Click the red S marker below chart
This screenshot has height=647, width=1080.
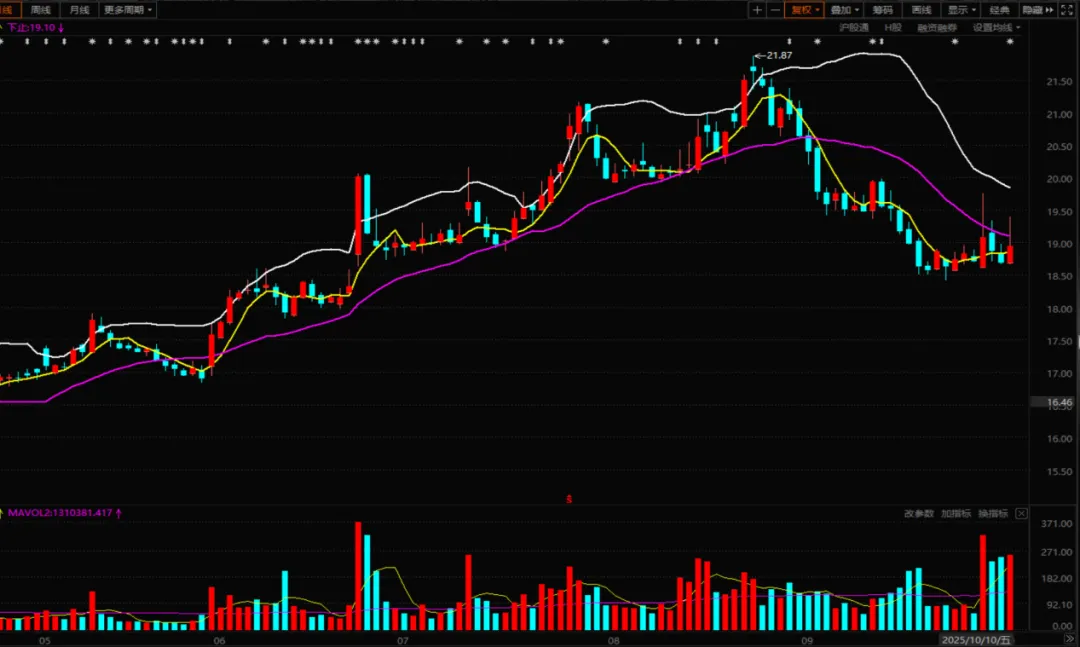coord(569,499)
